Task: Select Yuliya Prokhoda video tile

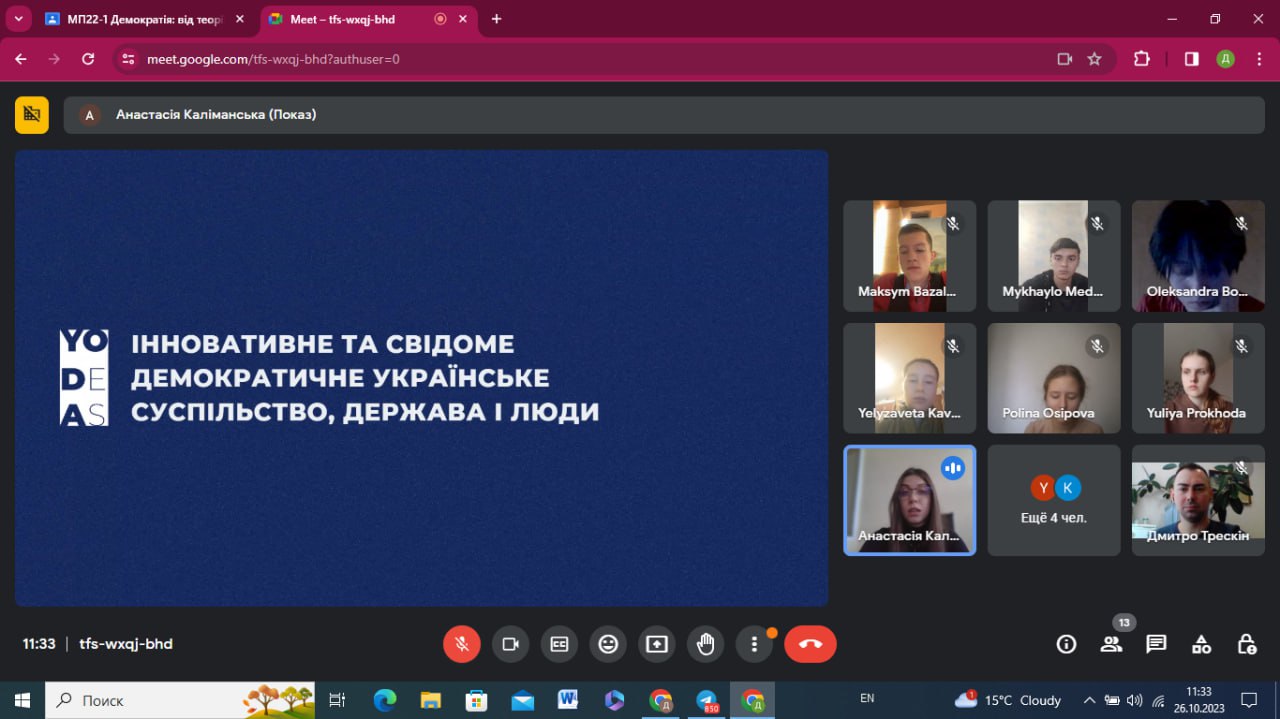Action: click(1198, 378)
